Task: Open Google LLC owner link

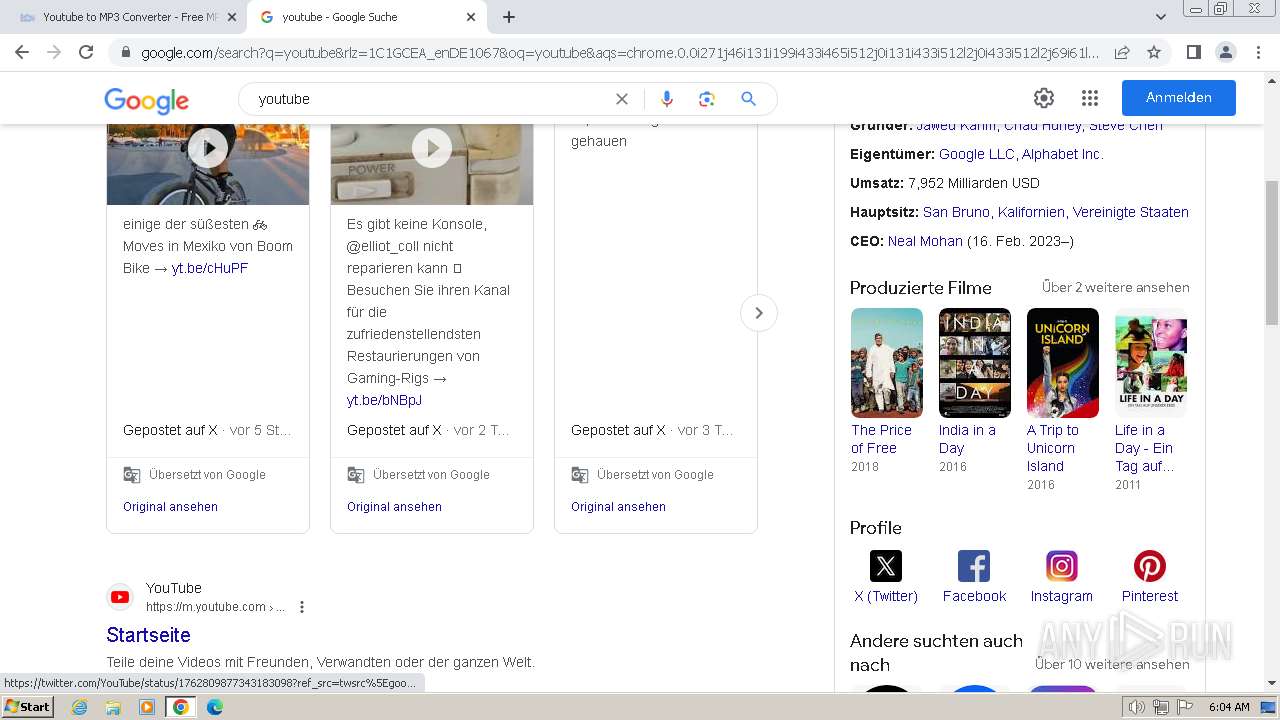Action: (x=976, y=154)
